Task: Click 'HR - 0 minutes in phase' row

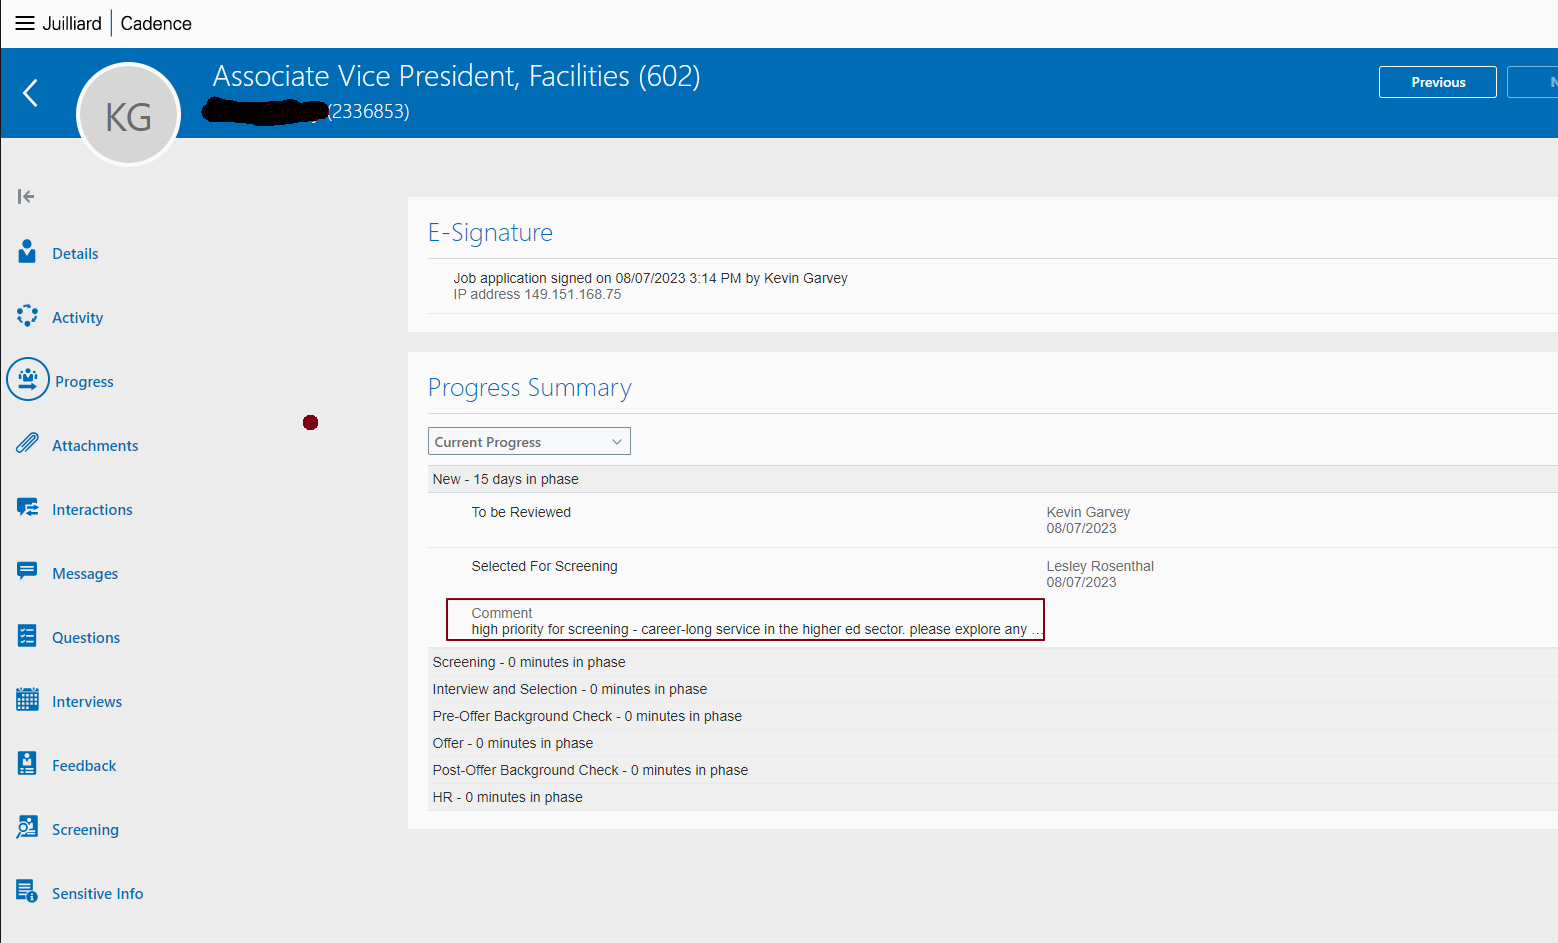Action: [x=992, y=797]
